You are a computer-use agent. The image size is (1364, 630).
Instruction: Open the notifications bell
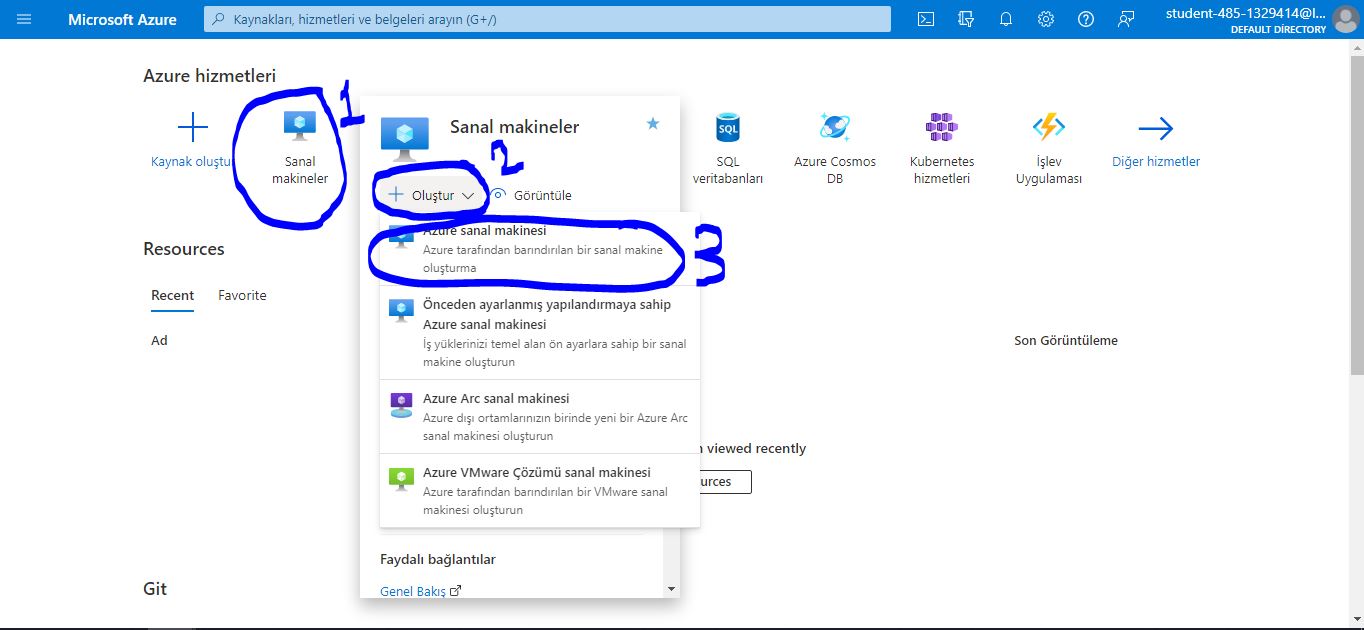coord(1006,19)
